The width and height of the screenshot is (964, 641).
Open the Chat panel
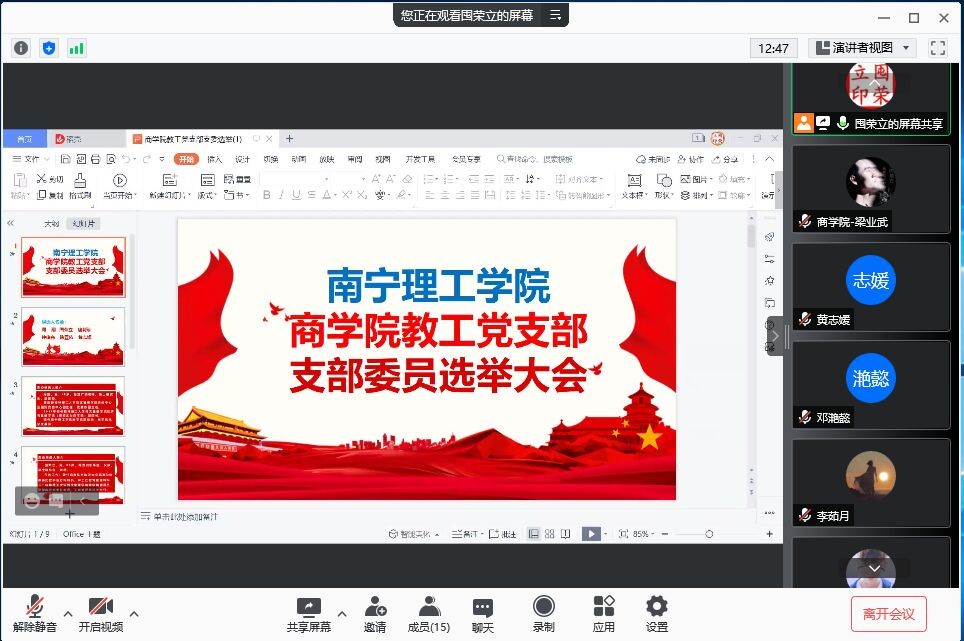[483, 613]
